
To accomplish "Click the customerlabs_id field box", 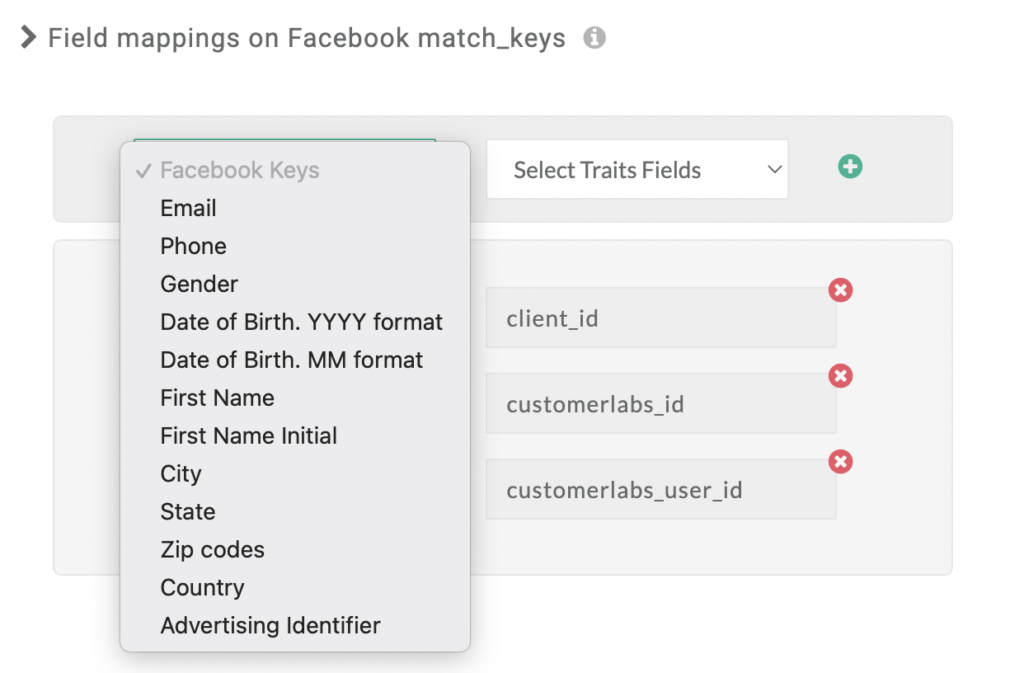I will click(661, 404).
